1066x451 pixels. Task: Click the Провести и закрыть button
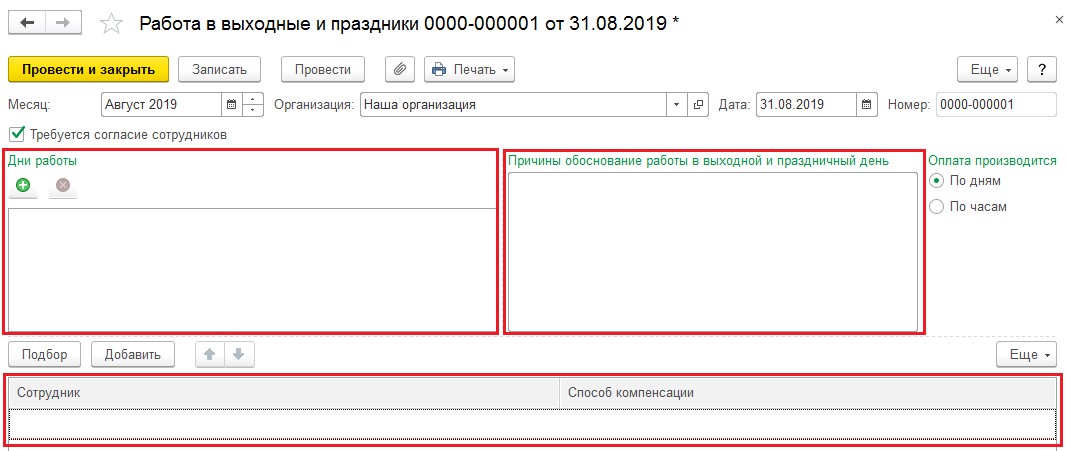(x=89, y=69)
